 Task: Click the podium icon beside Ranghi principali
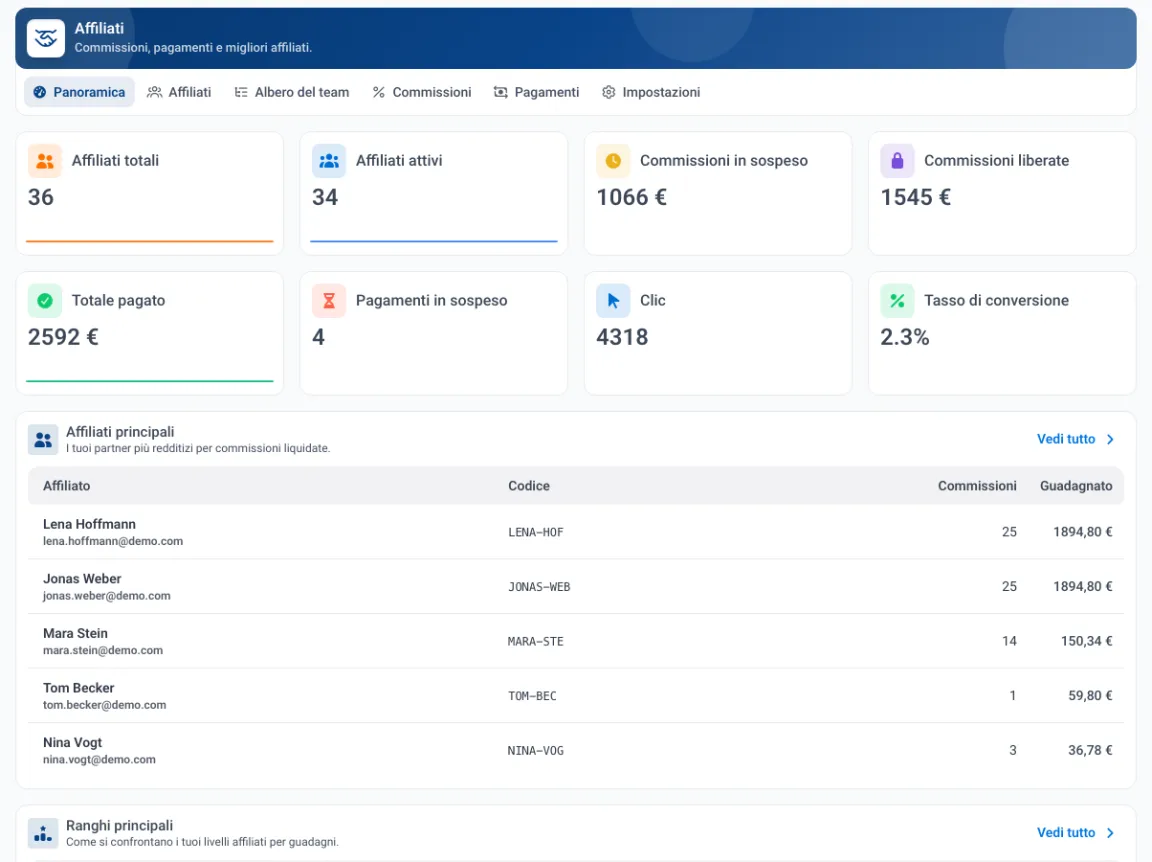click(x=43, y=833)
